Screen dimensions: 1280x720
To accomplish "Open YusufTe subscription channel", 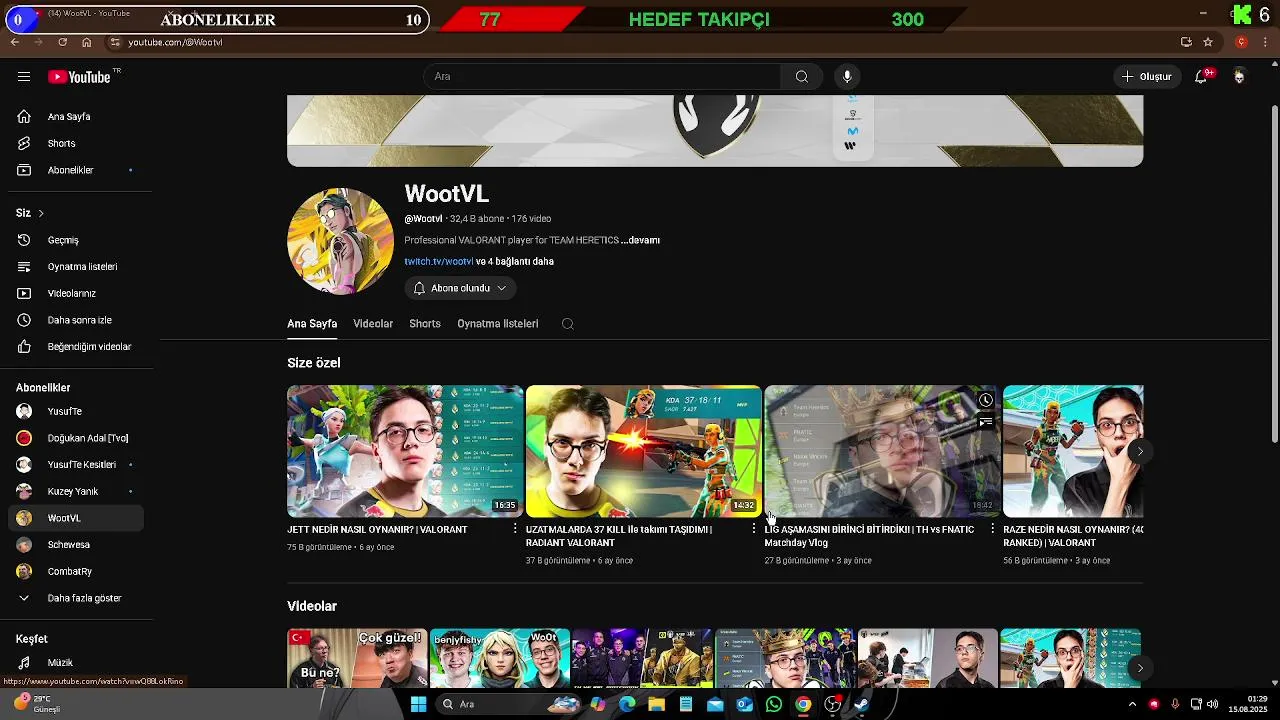I will click(x=77, y=411).
